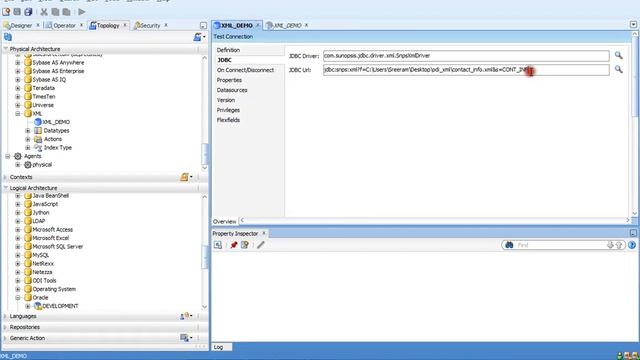Click the Topology refresh icon under the tabs
This screenshot has height=360, width=640.
point(8,37)
